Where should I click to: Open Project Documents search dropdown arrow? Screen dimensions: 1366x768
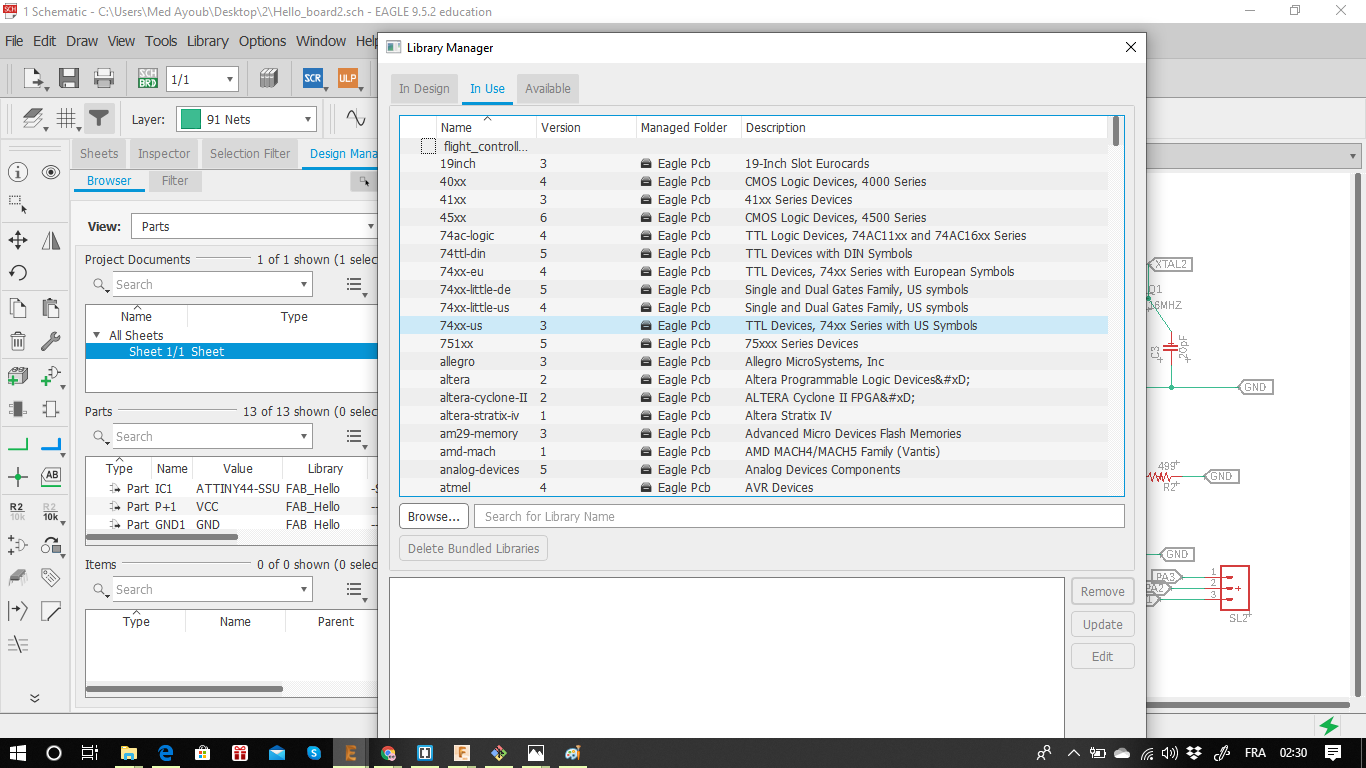pyautogui.click(x=304, y=285)
